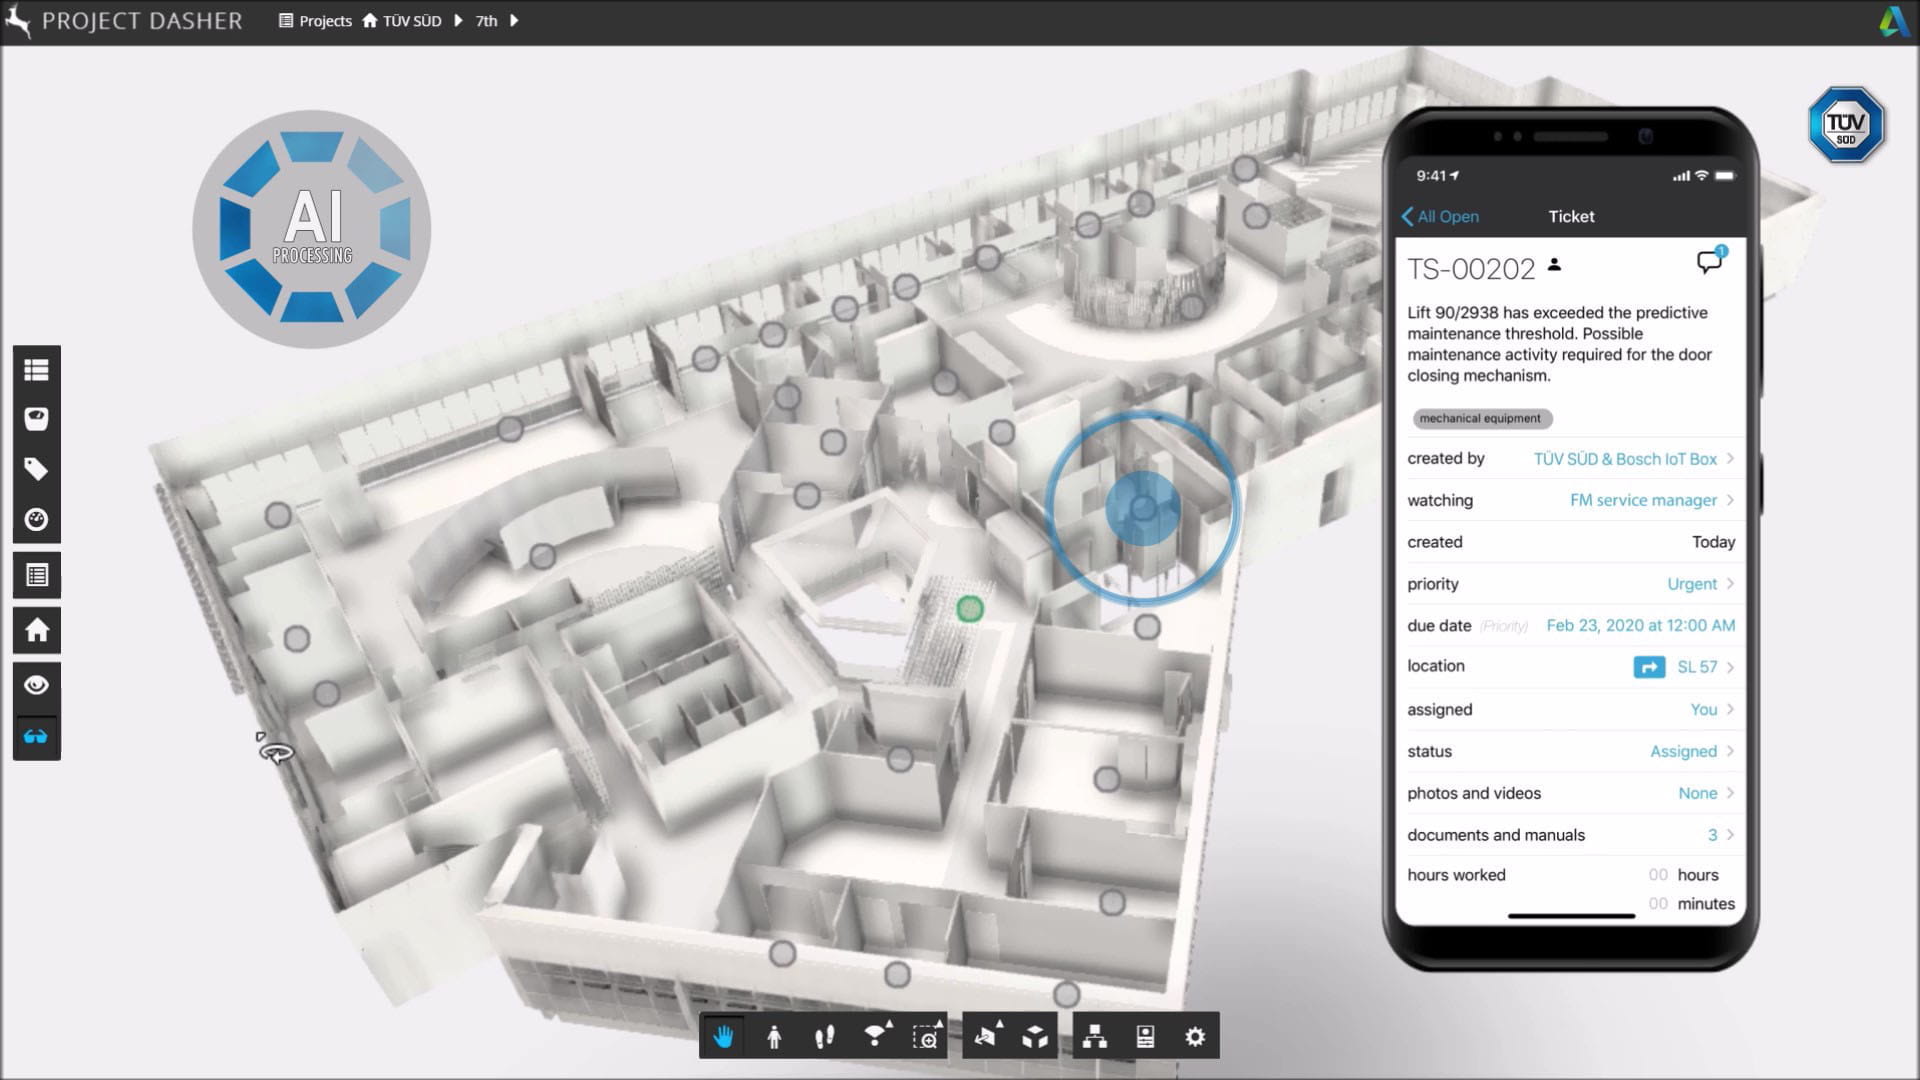Expand documents and manuals chevron
Screen dimensions: 1920x1080
(1730, 835)
